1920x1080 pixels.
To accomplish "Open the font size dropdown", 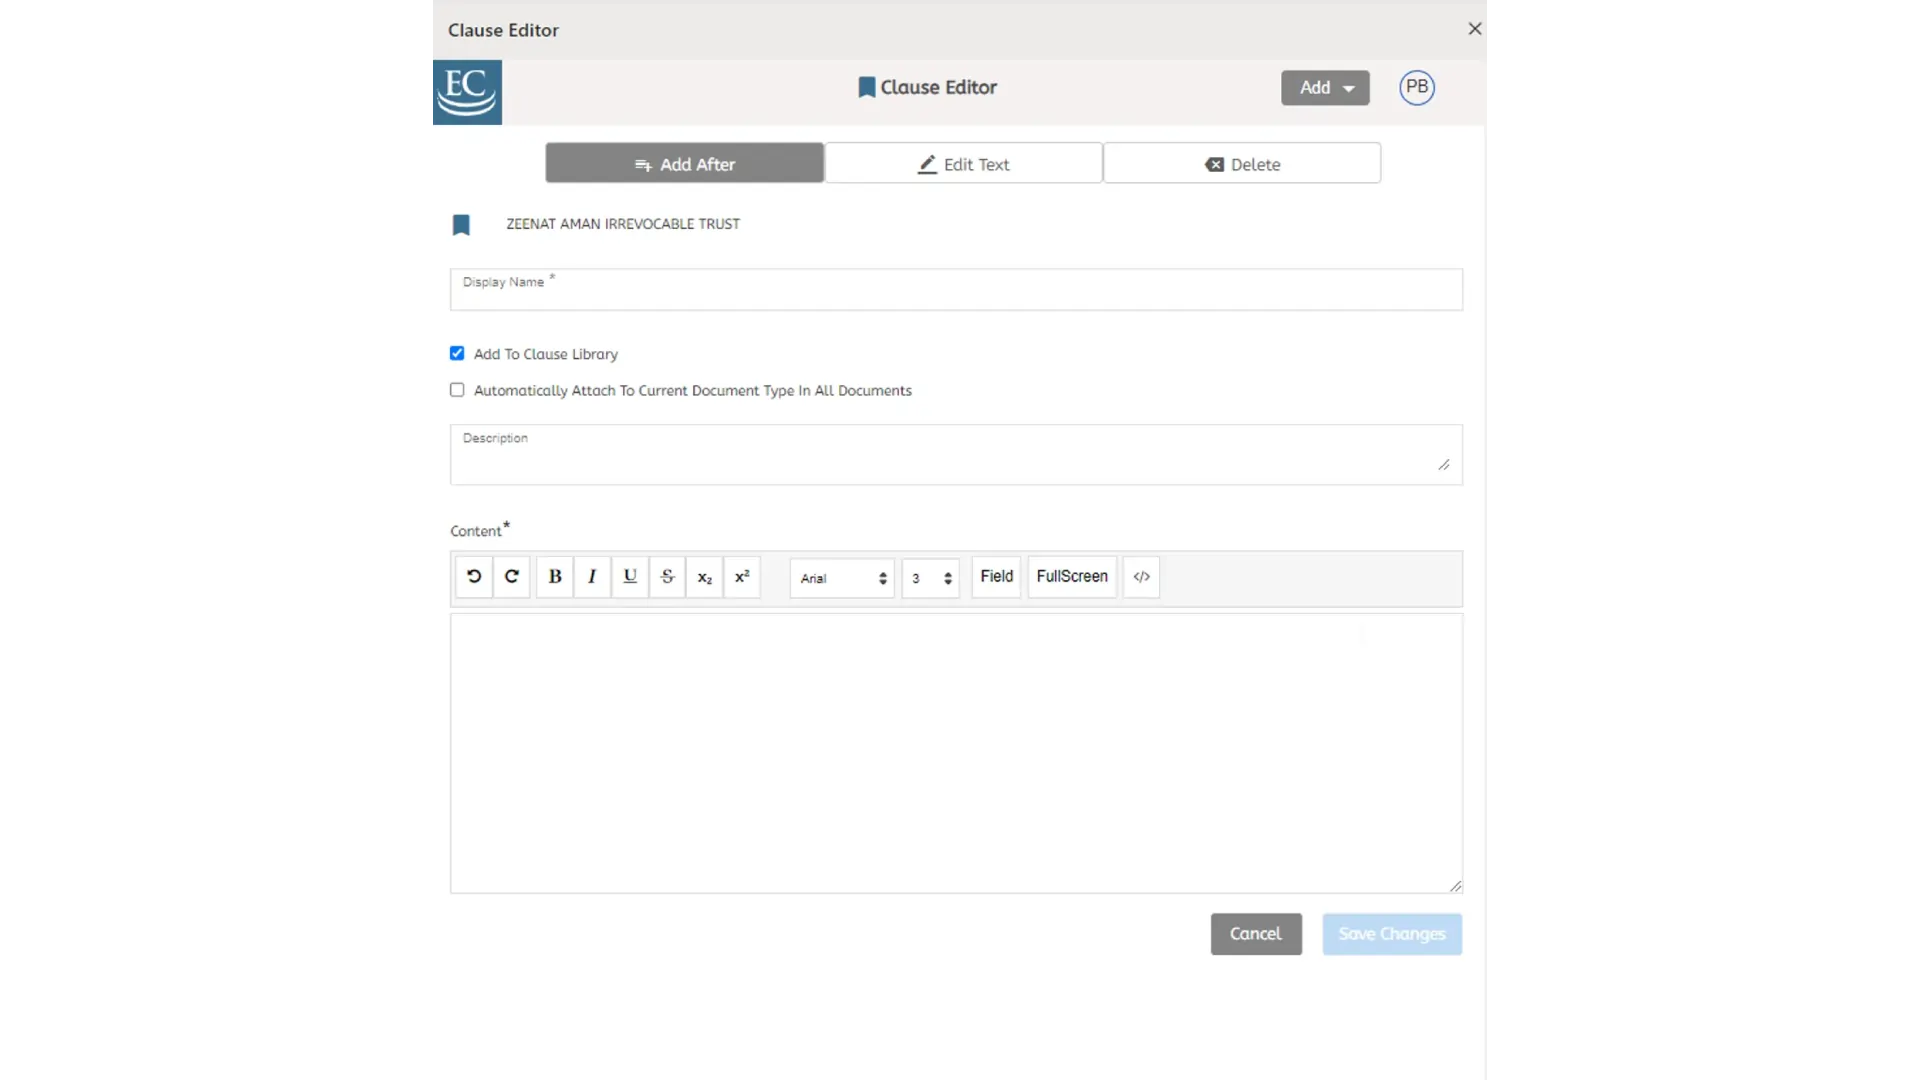I will coord(931,578).
